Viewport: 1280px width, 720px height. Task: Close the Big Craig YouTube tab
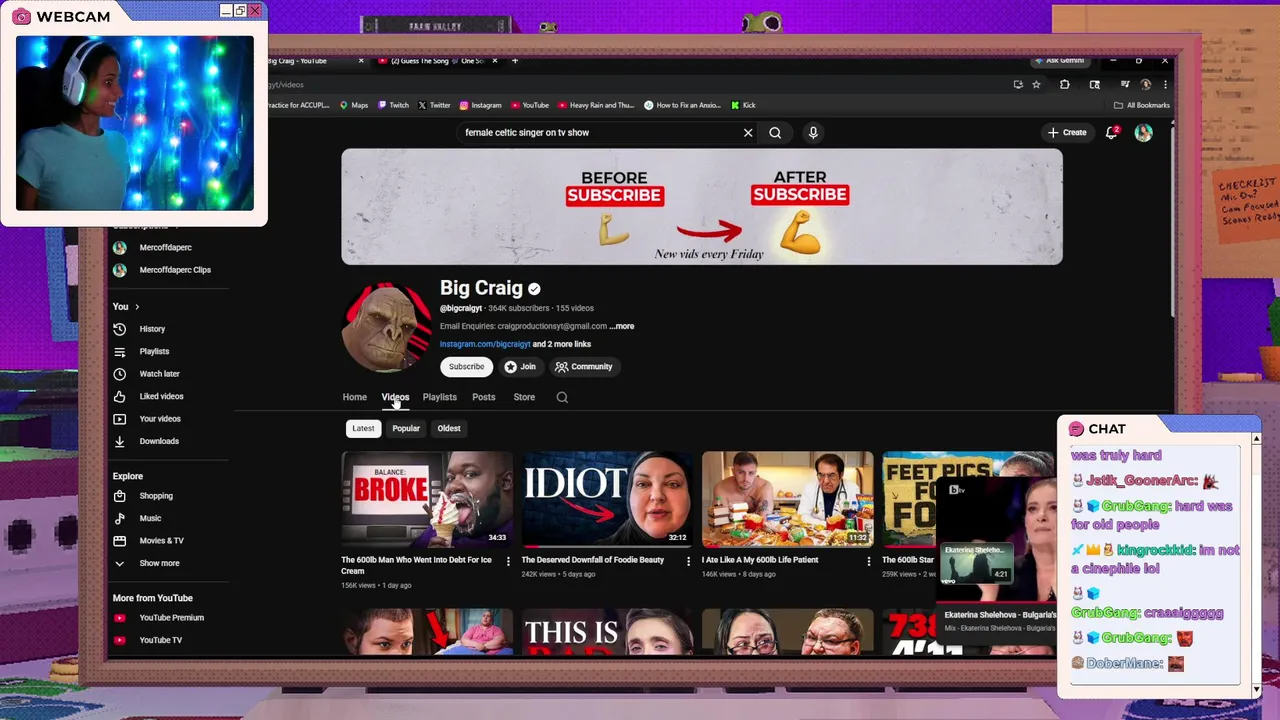click(361, 61)
